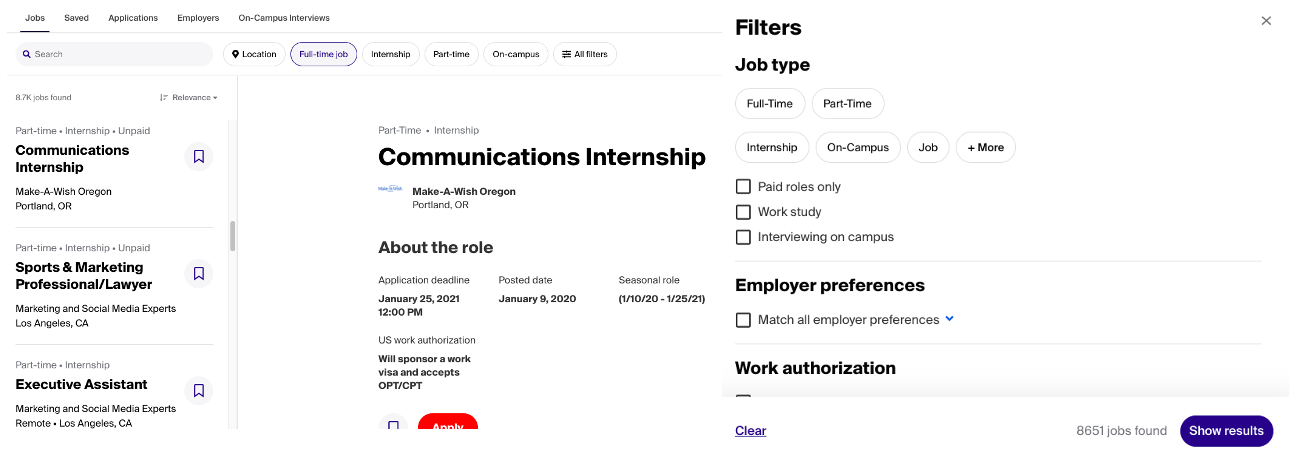
Task: Tick Interviewing on campus option
Action: 743,237
